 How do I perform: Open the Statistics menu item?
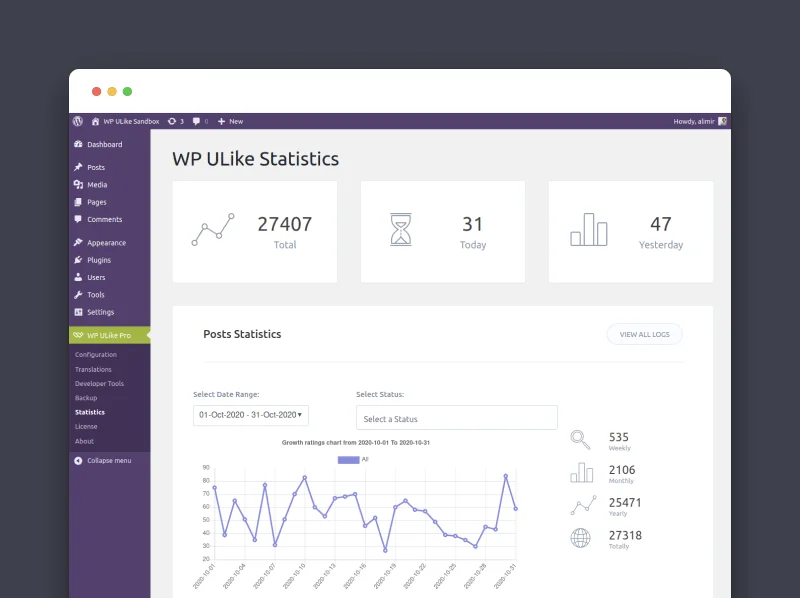[92, 412]
